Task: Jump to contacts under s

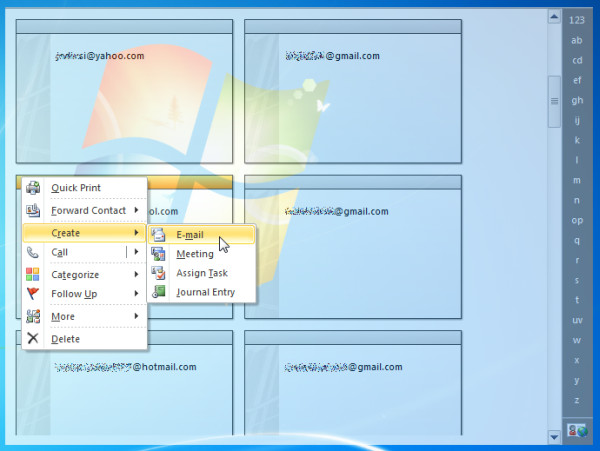Action: [577, 280]
